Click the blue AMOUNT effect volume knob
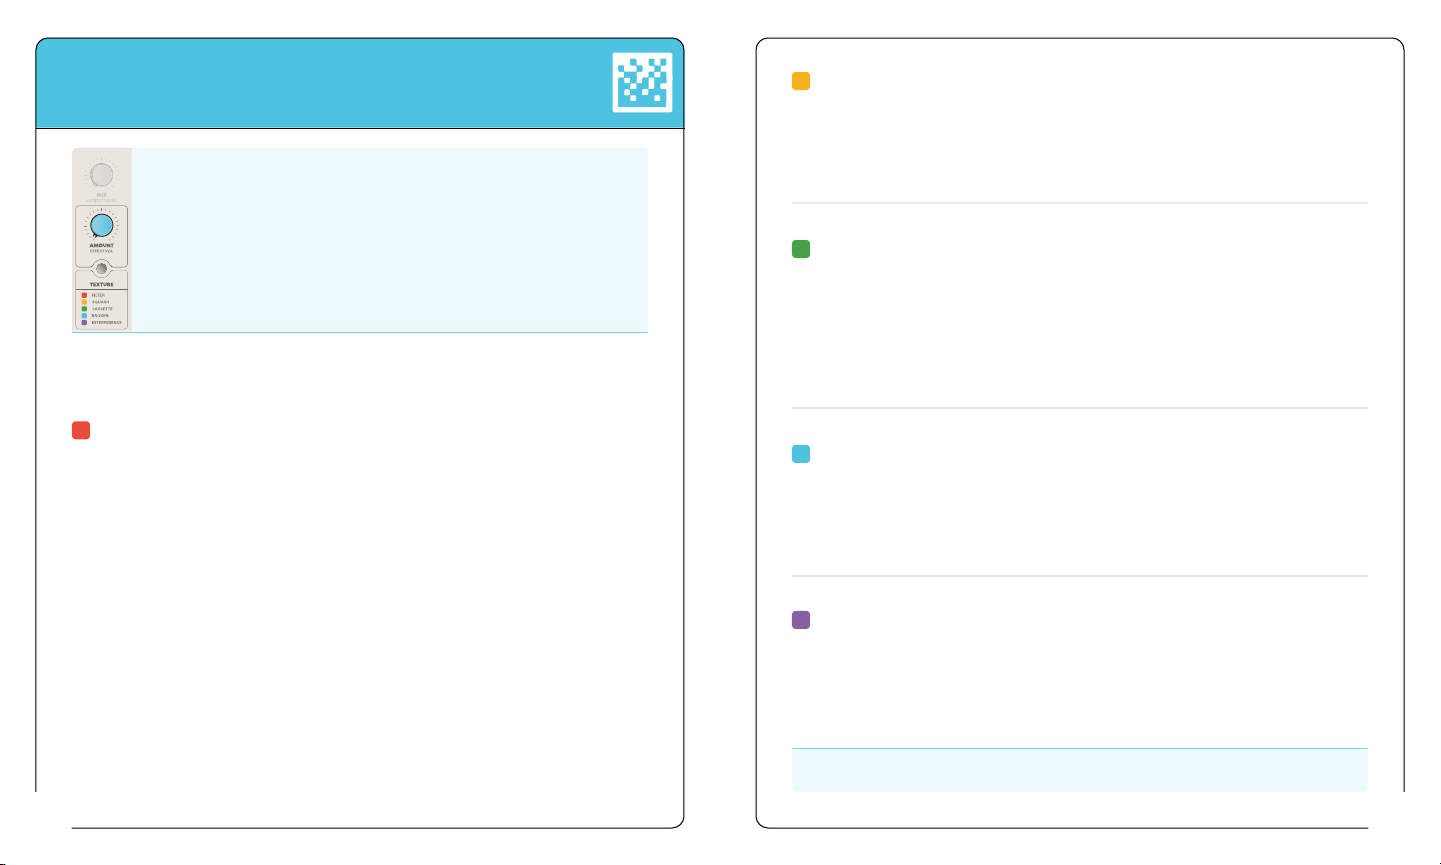1441x865 pixels. click(101, 225)
